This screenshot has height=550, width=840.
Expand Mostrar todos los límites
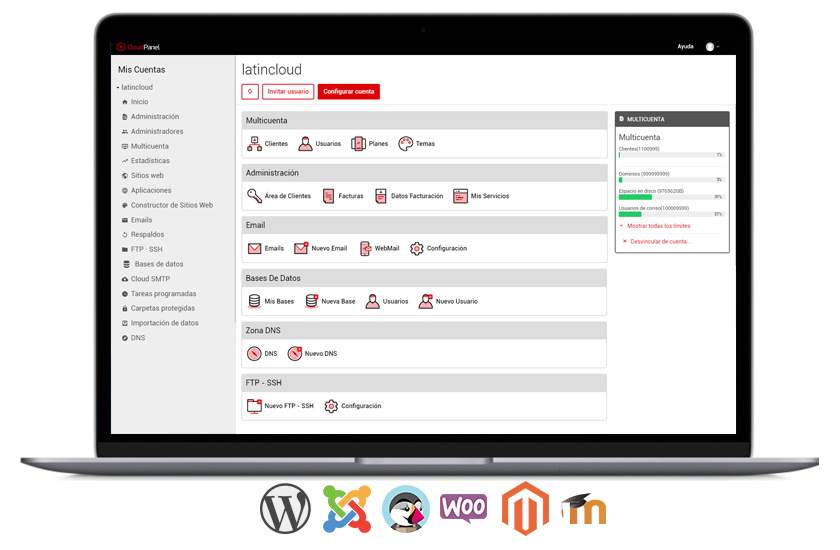658,226
